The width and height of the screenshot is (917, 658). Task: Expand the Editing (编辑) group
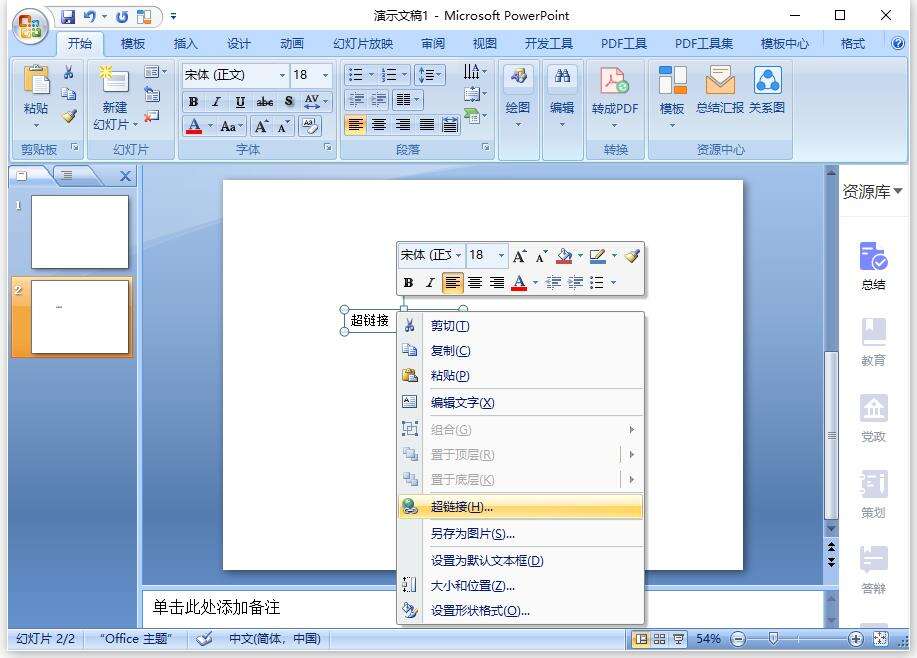pos(562,108)
